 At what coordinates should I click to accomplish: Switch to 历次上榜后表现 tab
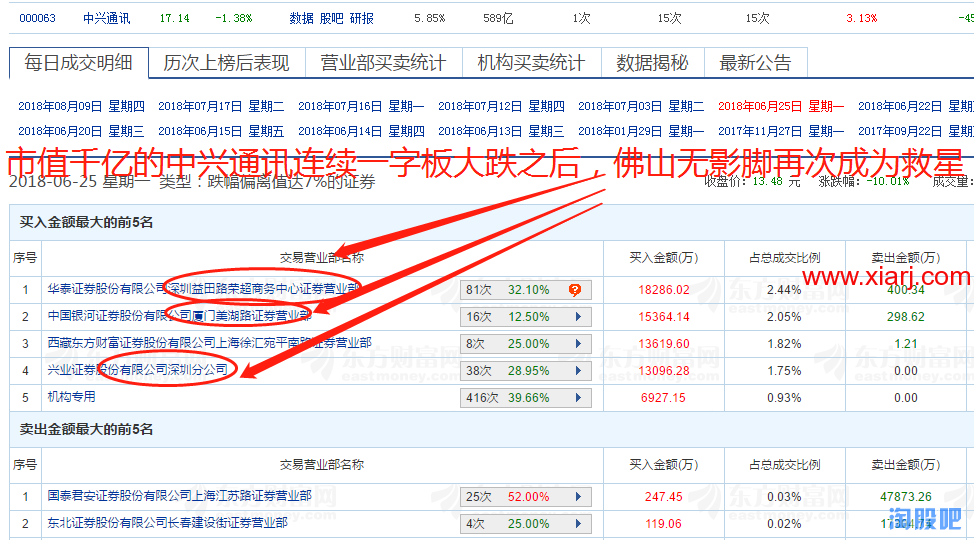[227, 63]
